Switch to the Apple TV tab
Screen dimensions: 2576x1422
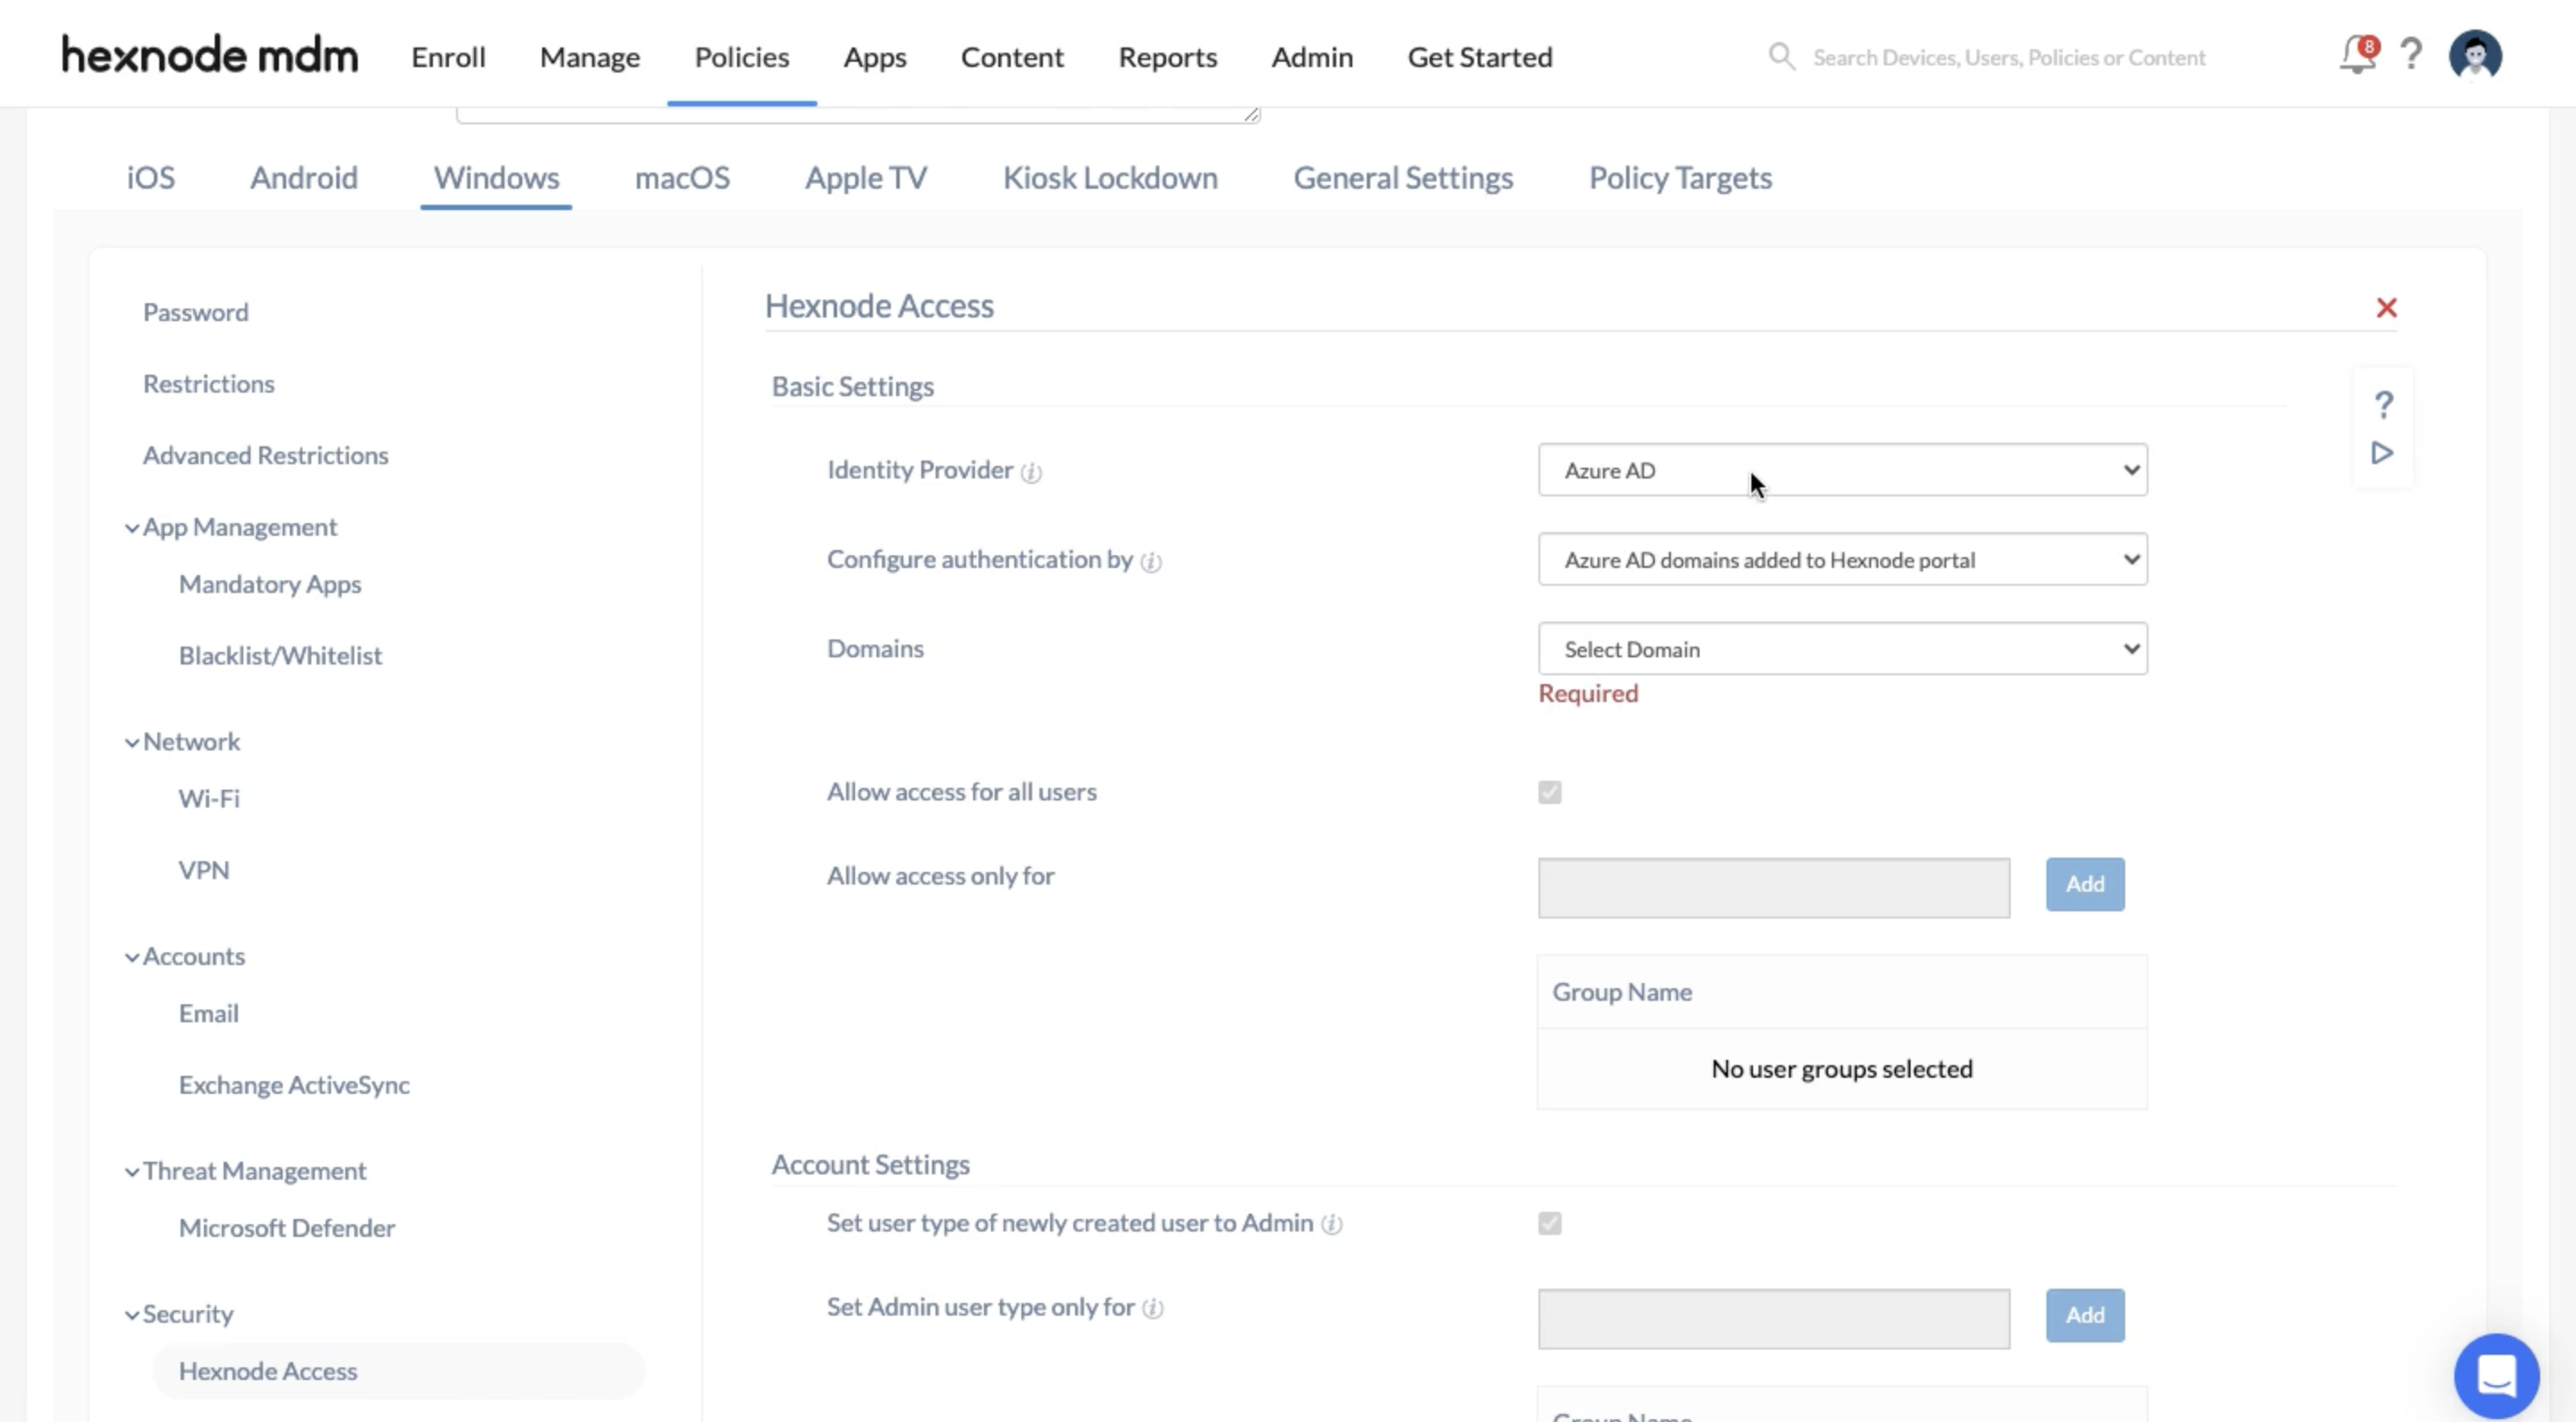pyautogui.click(x=866, y=178)
